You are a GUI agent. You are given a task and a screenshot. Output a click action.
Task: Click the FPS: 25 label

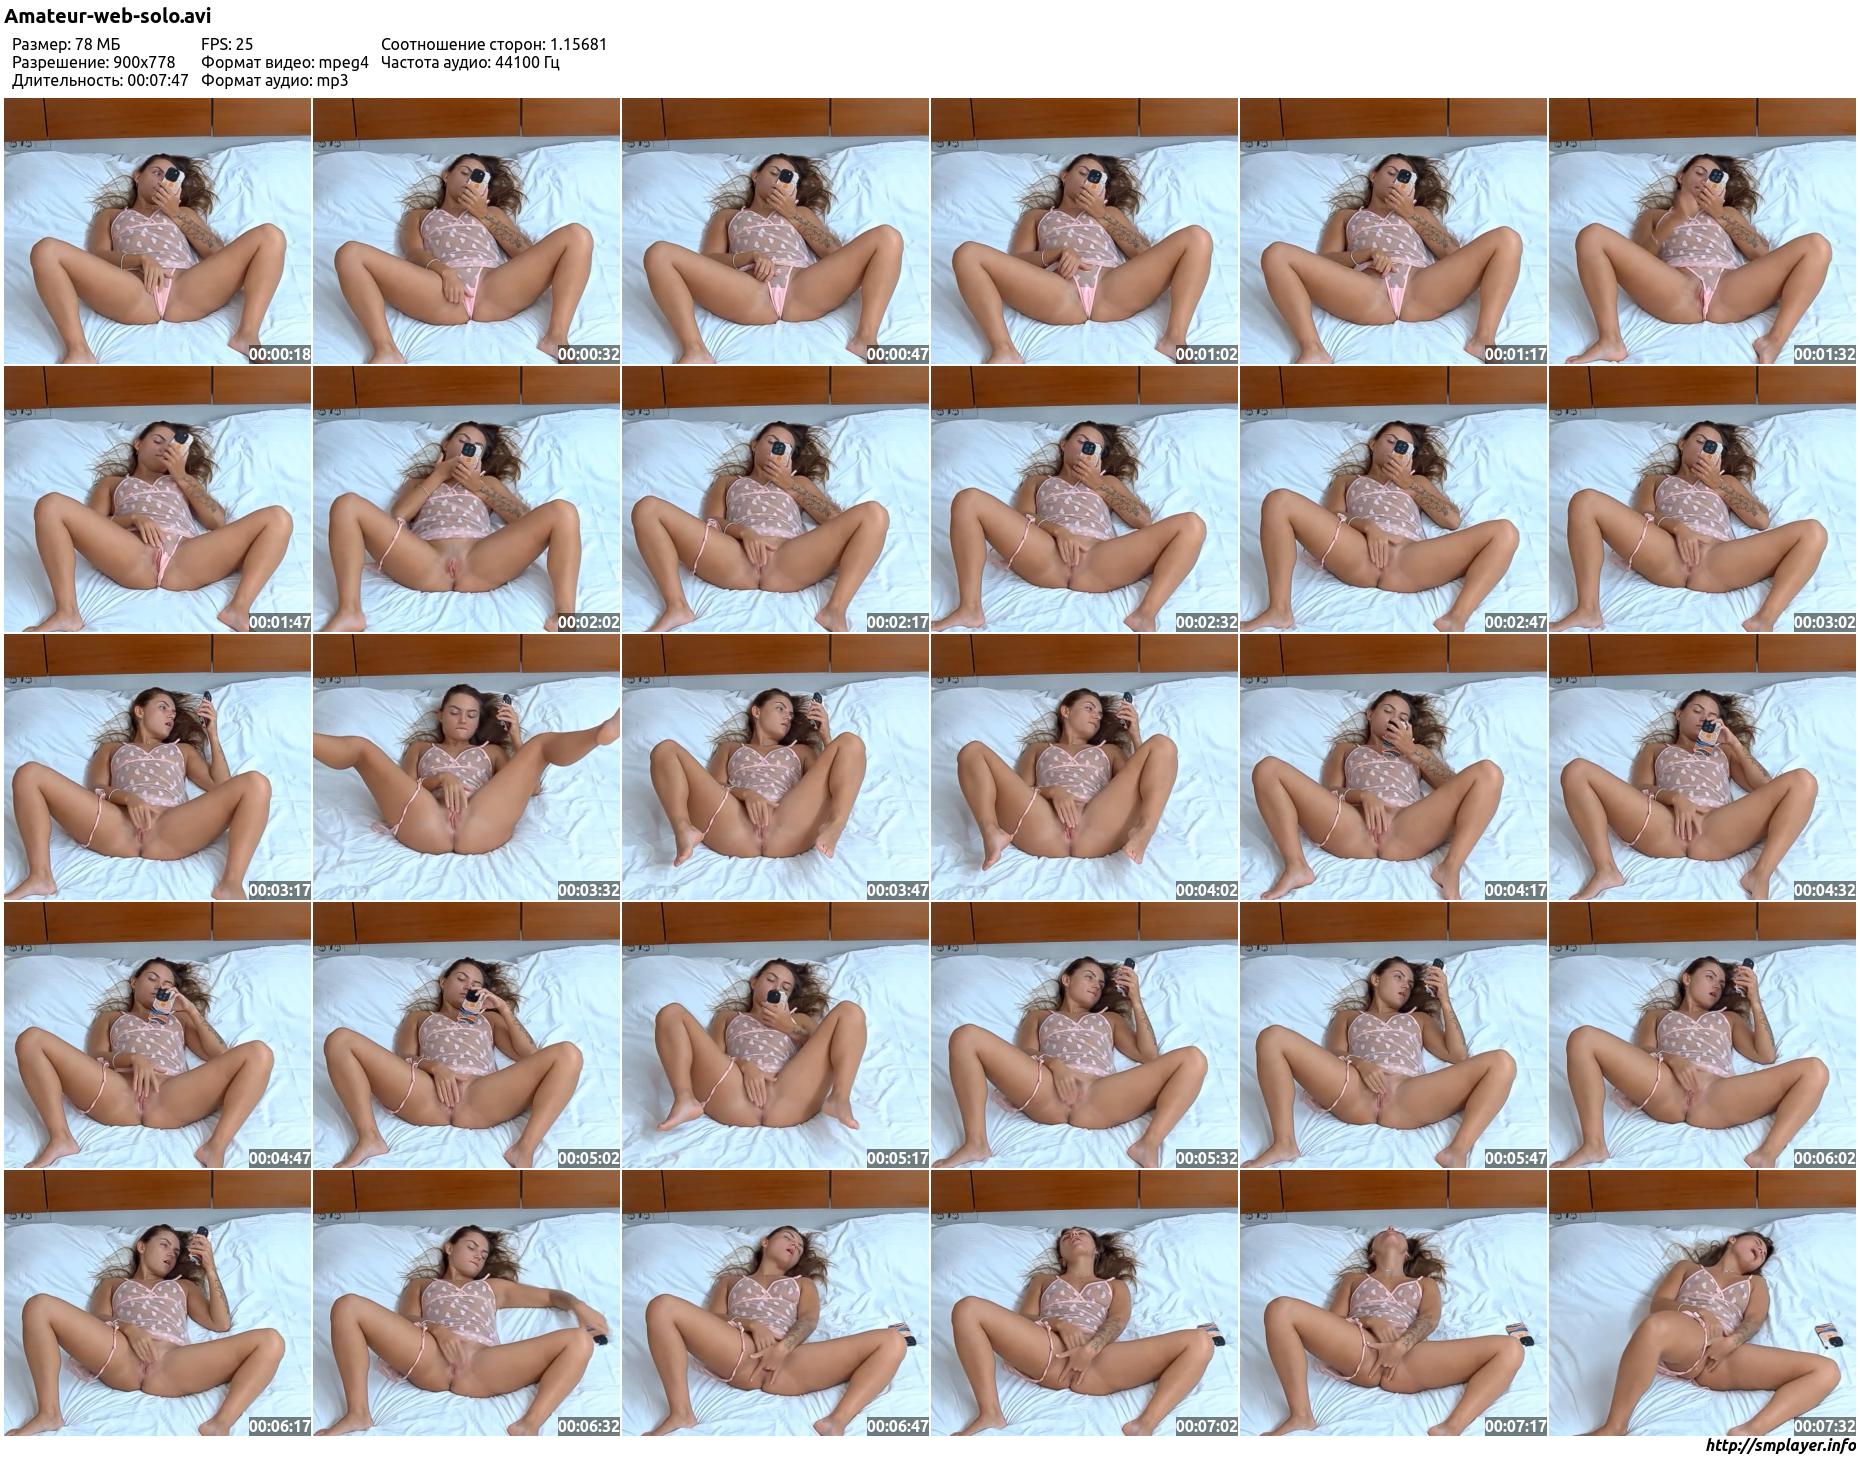click(x=227, y=44)
